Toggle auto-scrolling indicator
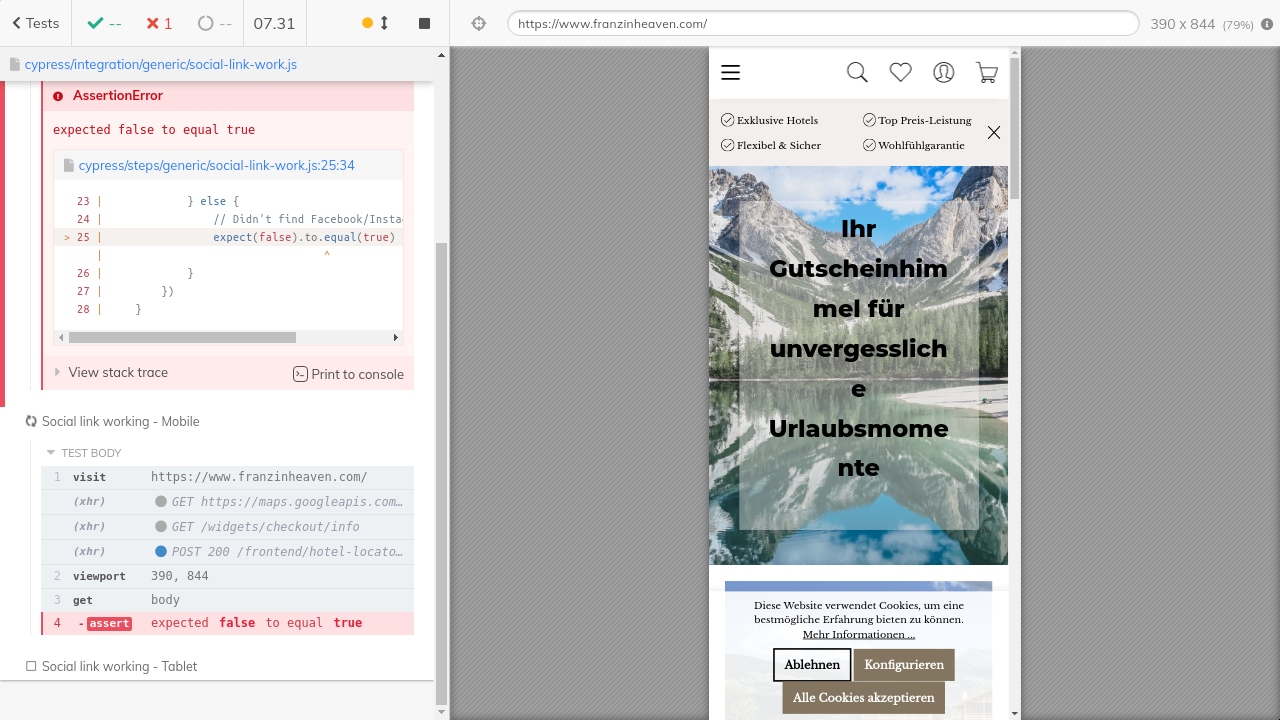Viewport: 1280px width, 720px height. tap(375, 23)
